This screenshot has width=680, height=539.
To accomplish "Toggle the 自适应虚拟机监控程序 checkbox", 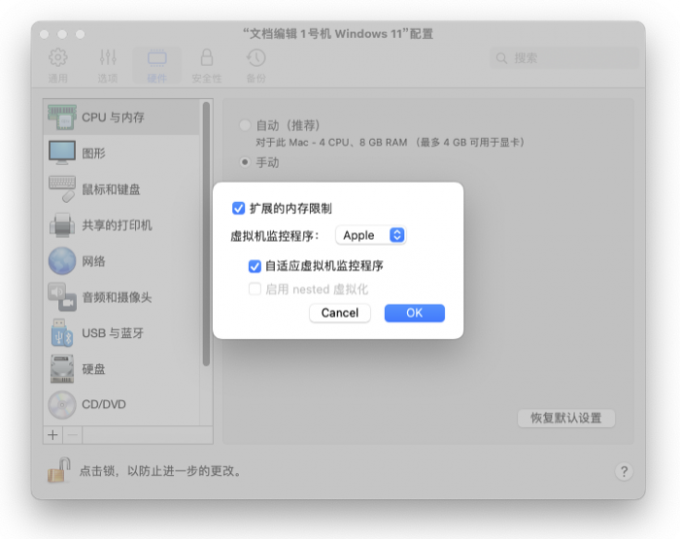I will 255,266.
